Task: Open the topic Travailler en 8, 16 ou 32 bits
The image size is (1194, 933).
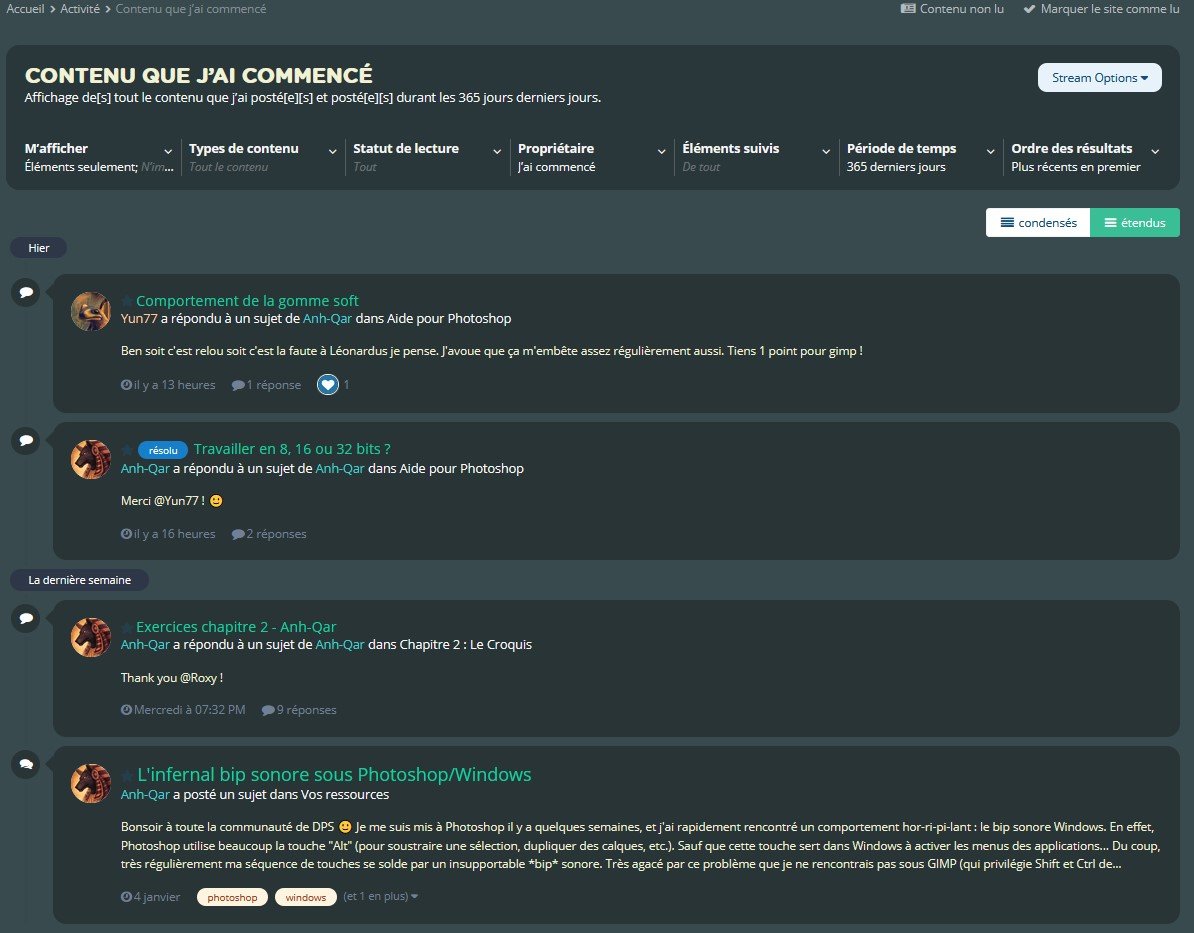Action: click(291, 449)
